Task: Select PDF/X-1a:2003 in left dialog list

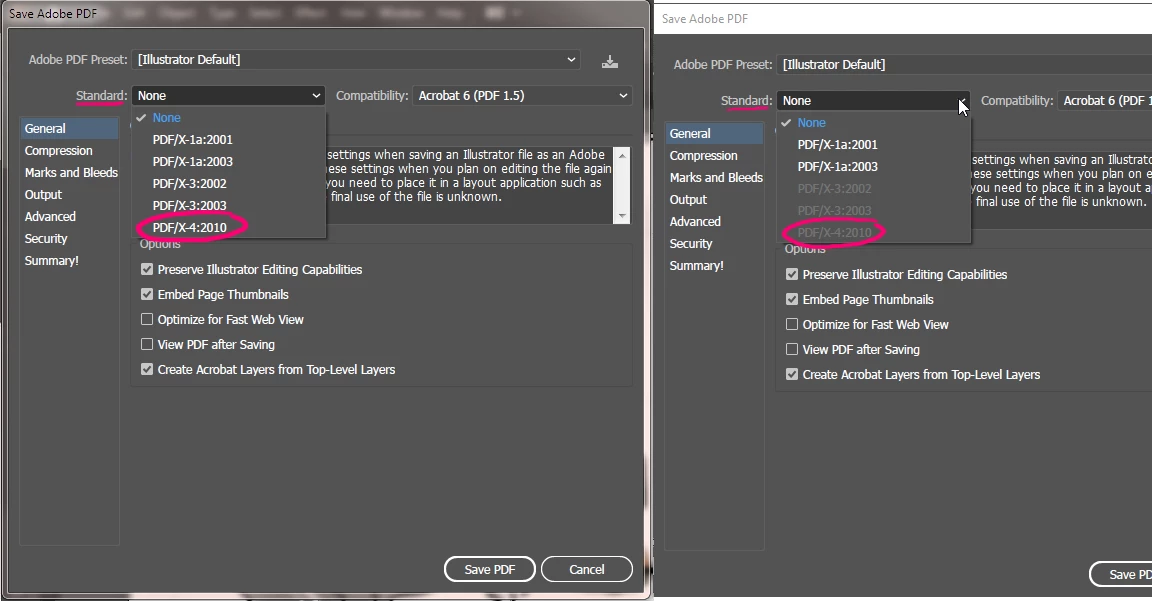Action: click(192, 162)
